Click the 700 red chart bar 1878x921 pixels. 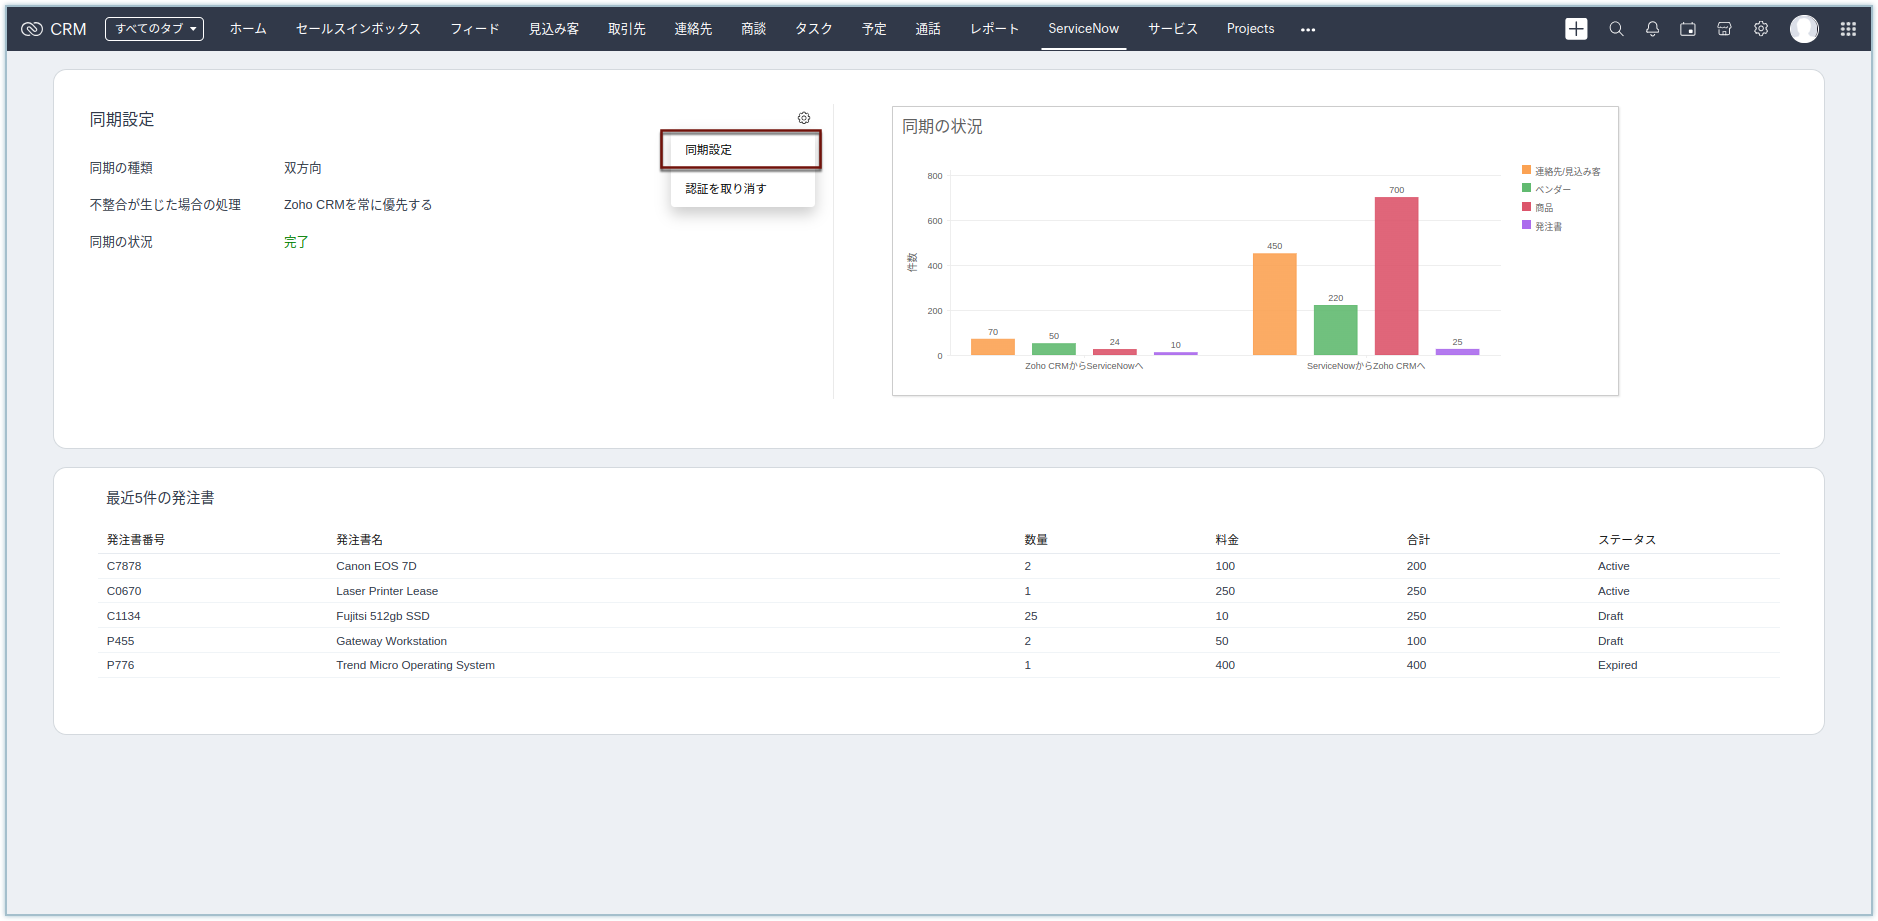tap(1396, 276)
